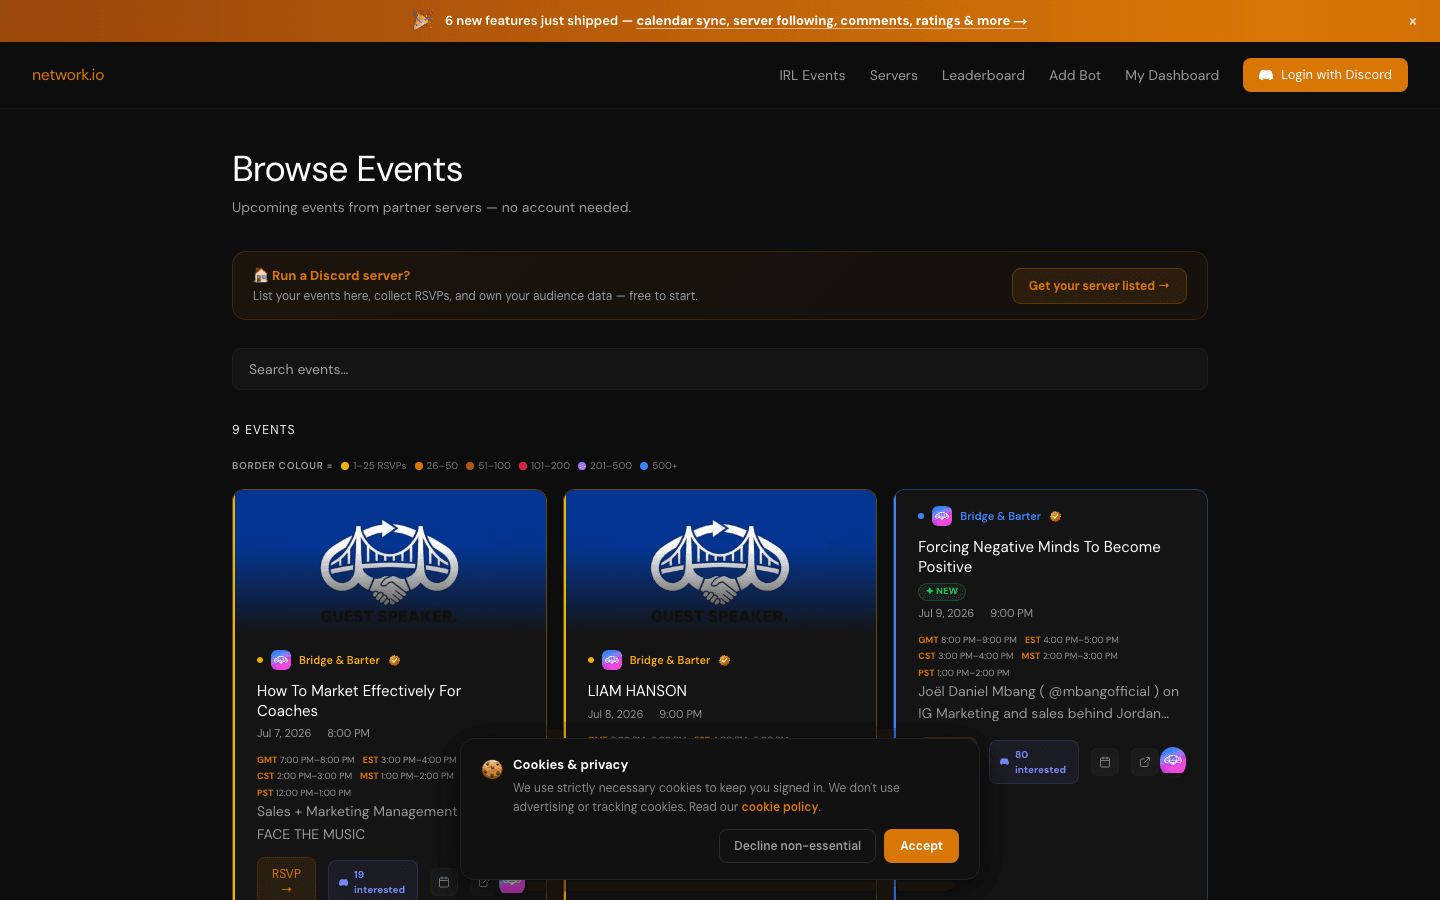Image resolution: width=1440 pixels, height=900 pixels.
Task: Focus the Search events field
Action: (720, 369)
